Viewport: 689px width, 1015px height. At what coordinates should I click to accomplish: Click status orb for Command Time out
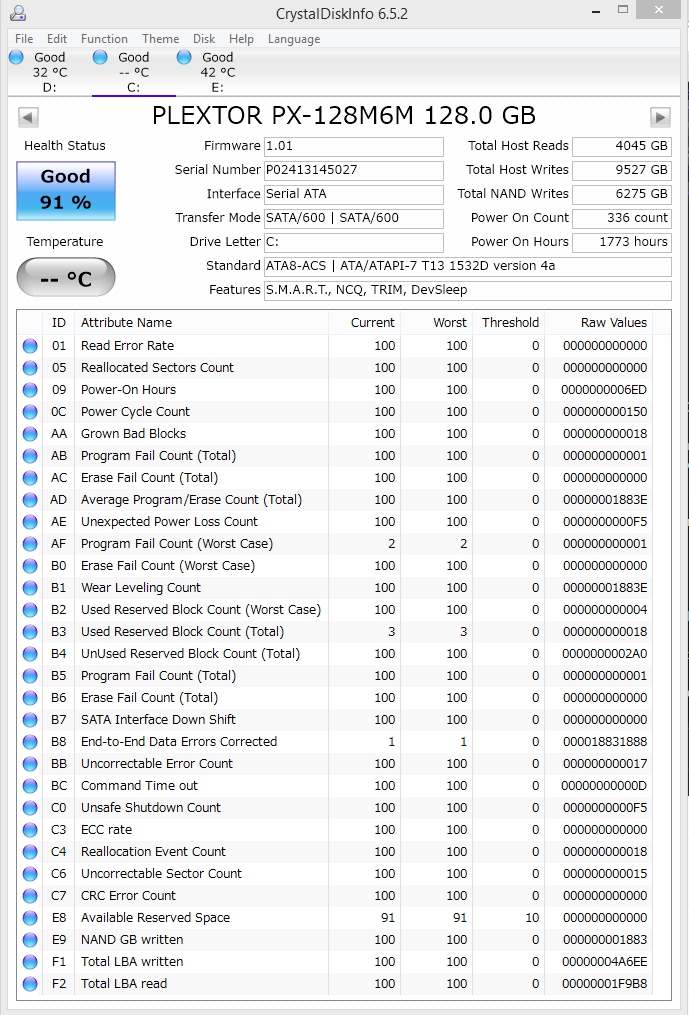[x=30, y=786]
